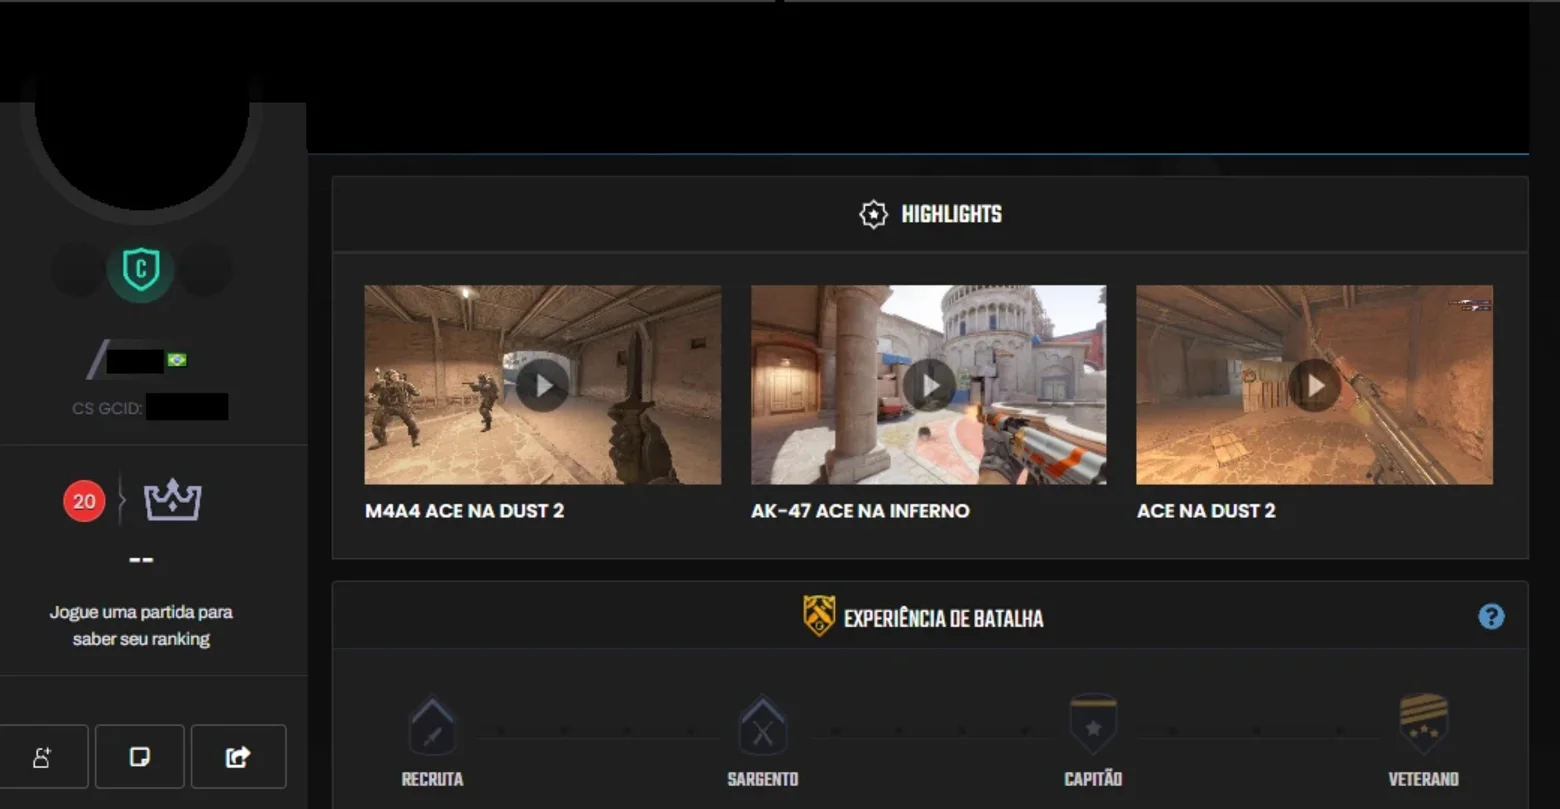The height and width of the screenshot is (809, 1560).
Task: Click the third highlight title "ACE NA DUST 2"
Action: point(1206,511)
